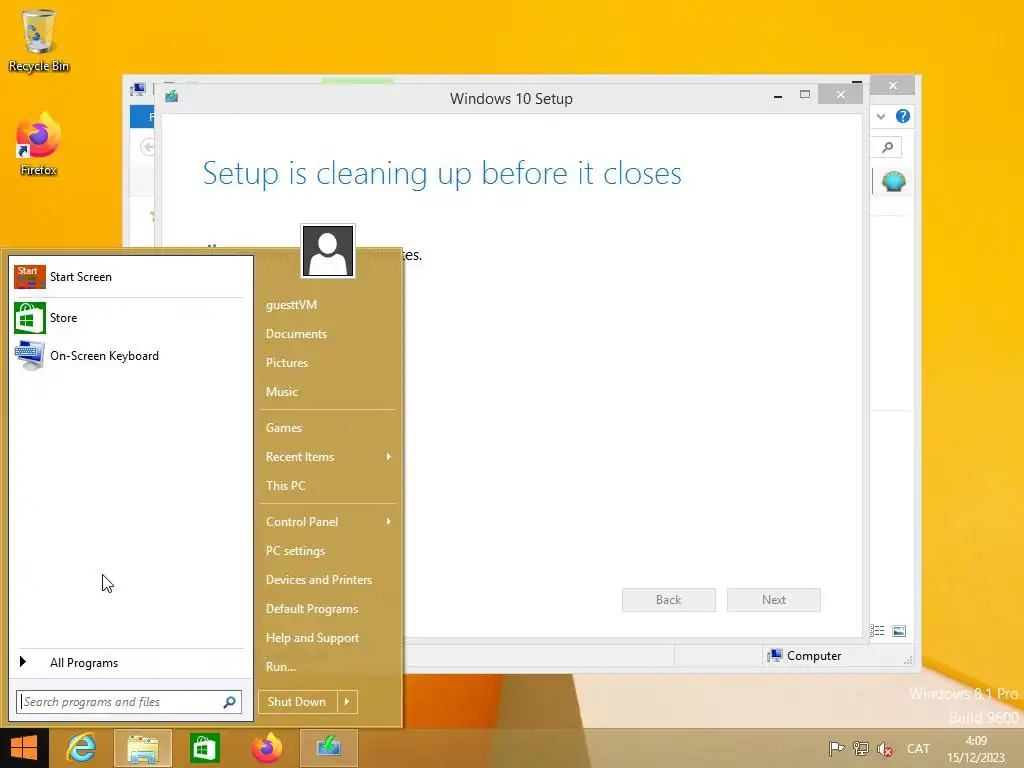This screenshot has width=1024, height=768.
Task: Click the Windows Start button on taskbar
Action: coord(24,748)
